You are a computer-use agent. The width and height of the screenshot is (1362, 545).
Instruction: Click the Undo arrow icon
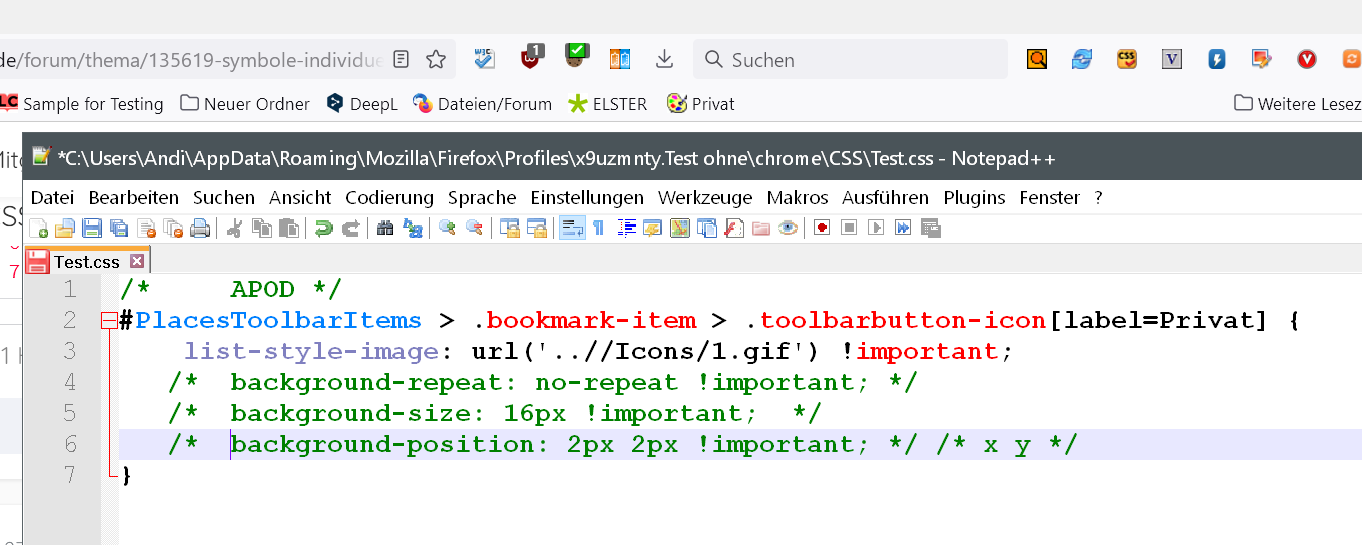(323, 229)
